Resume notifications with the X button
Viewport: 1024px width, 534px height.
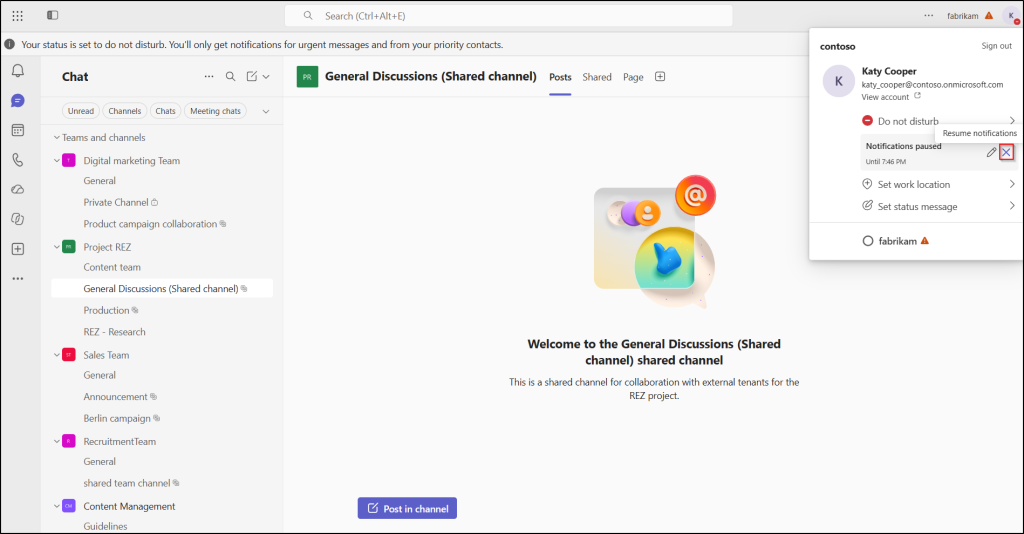[1006, 152]
